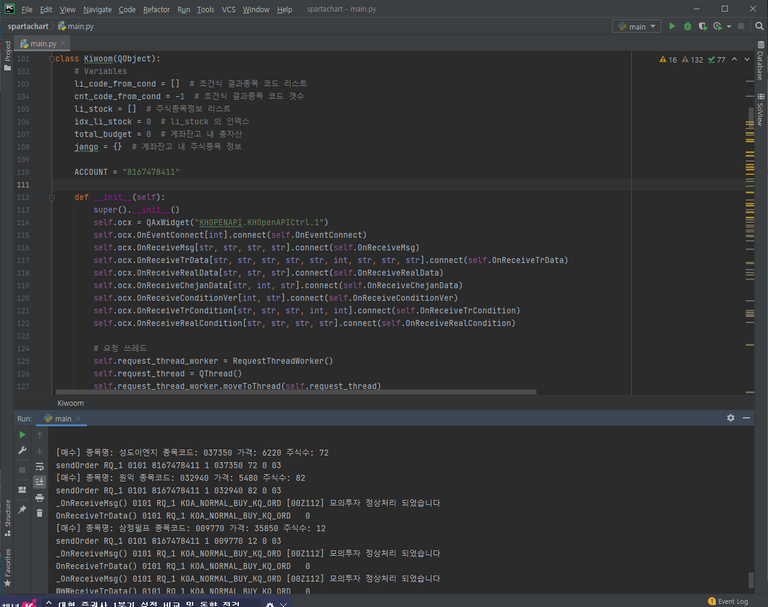Collapse class Kiwoom fold marker at line 101
The image size is (768, 607).
(x=51, y=59)
